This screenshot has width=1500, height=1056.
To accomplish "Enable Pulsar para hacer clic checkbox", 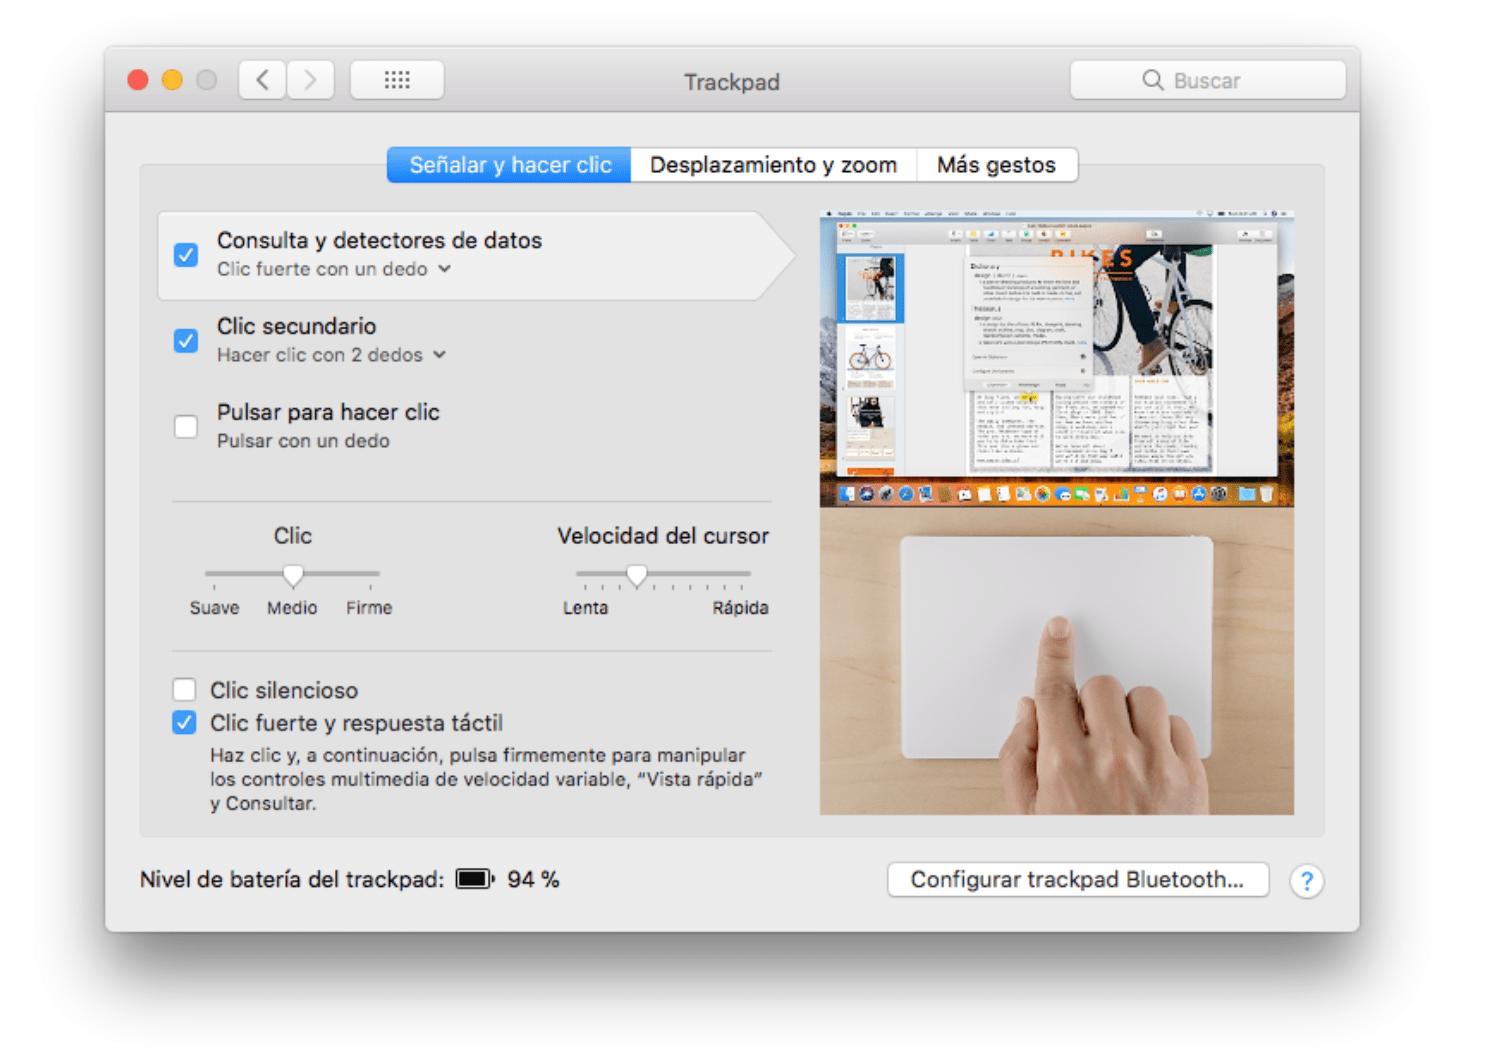I will tap(186, 426).
